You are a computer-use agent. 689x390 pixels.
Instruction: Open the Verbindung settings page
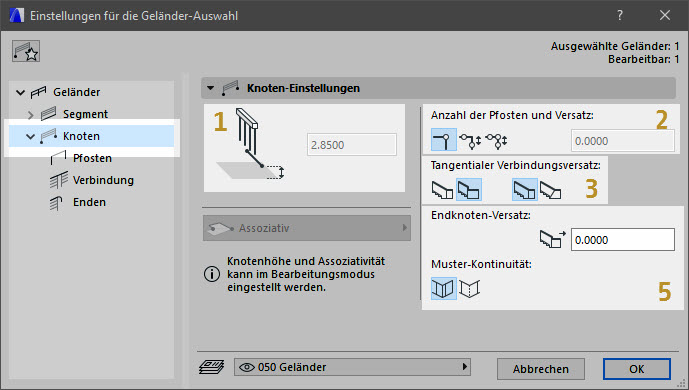click(103, 180)
